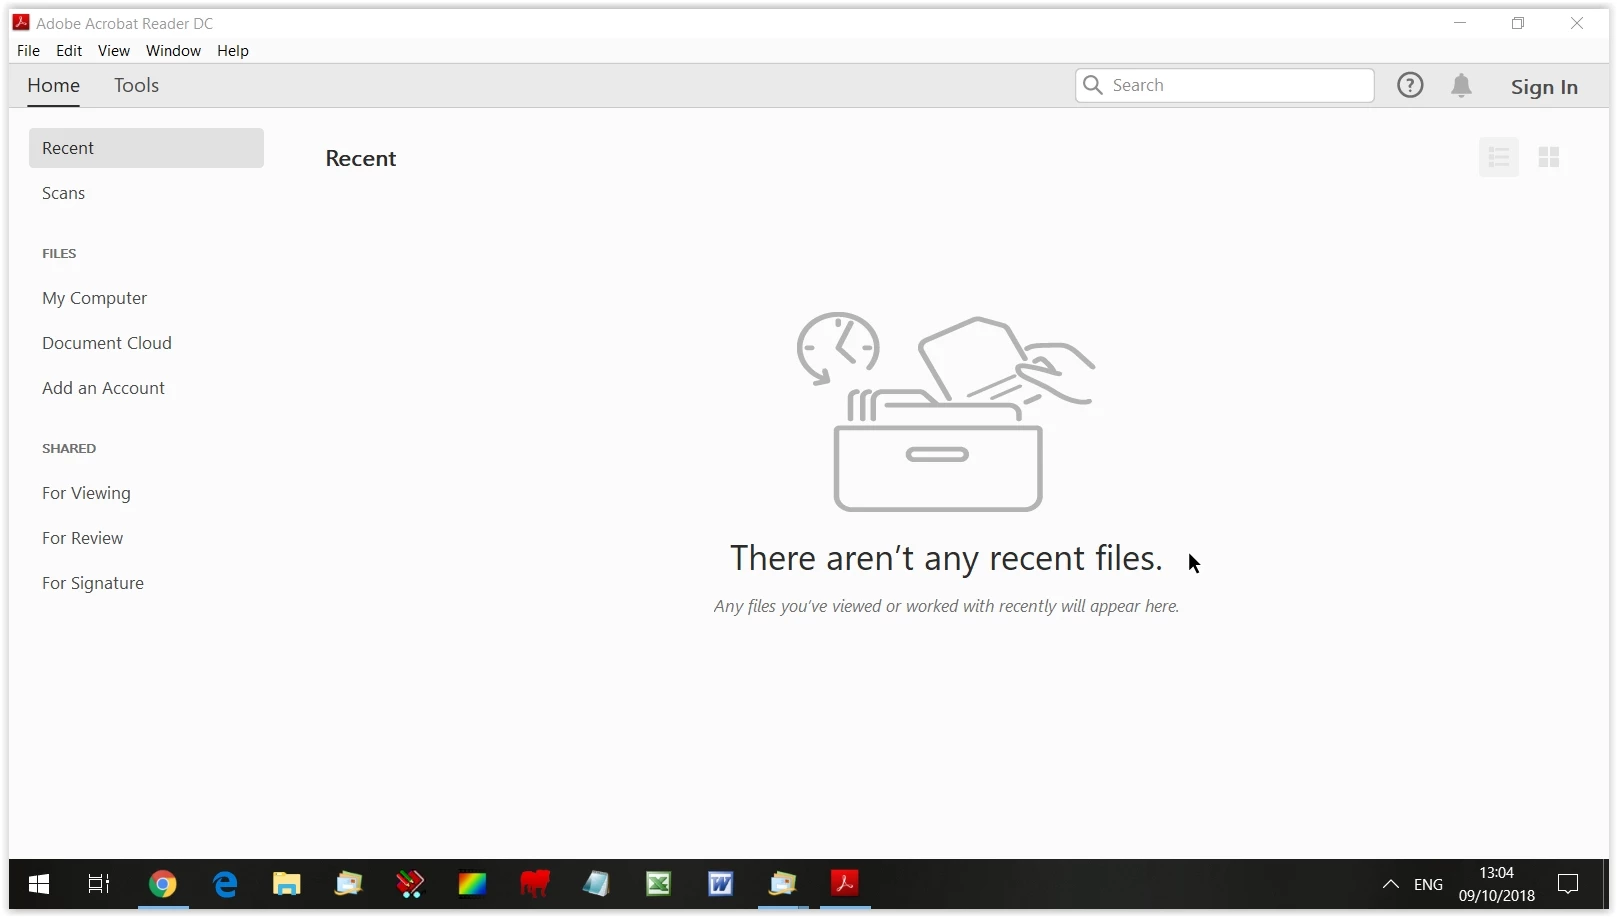The image size is (1617, 917).
Task: Open Task View in the taskbar
Action: tap(99, 884)
